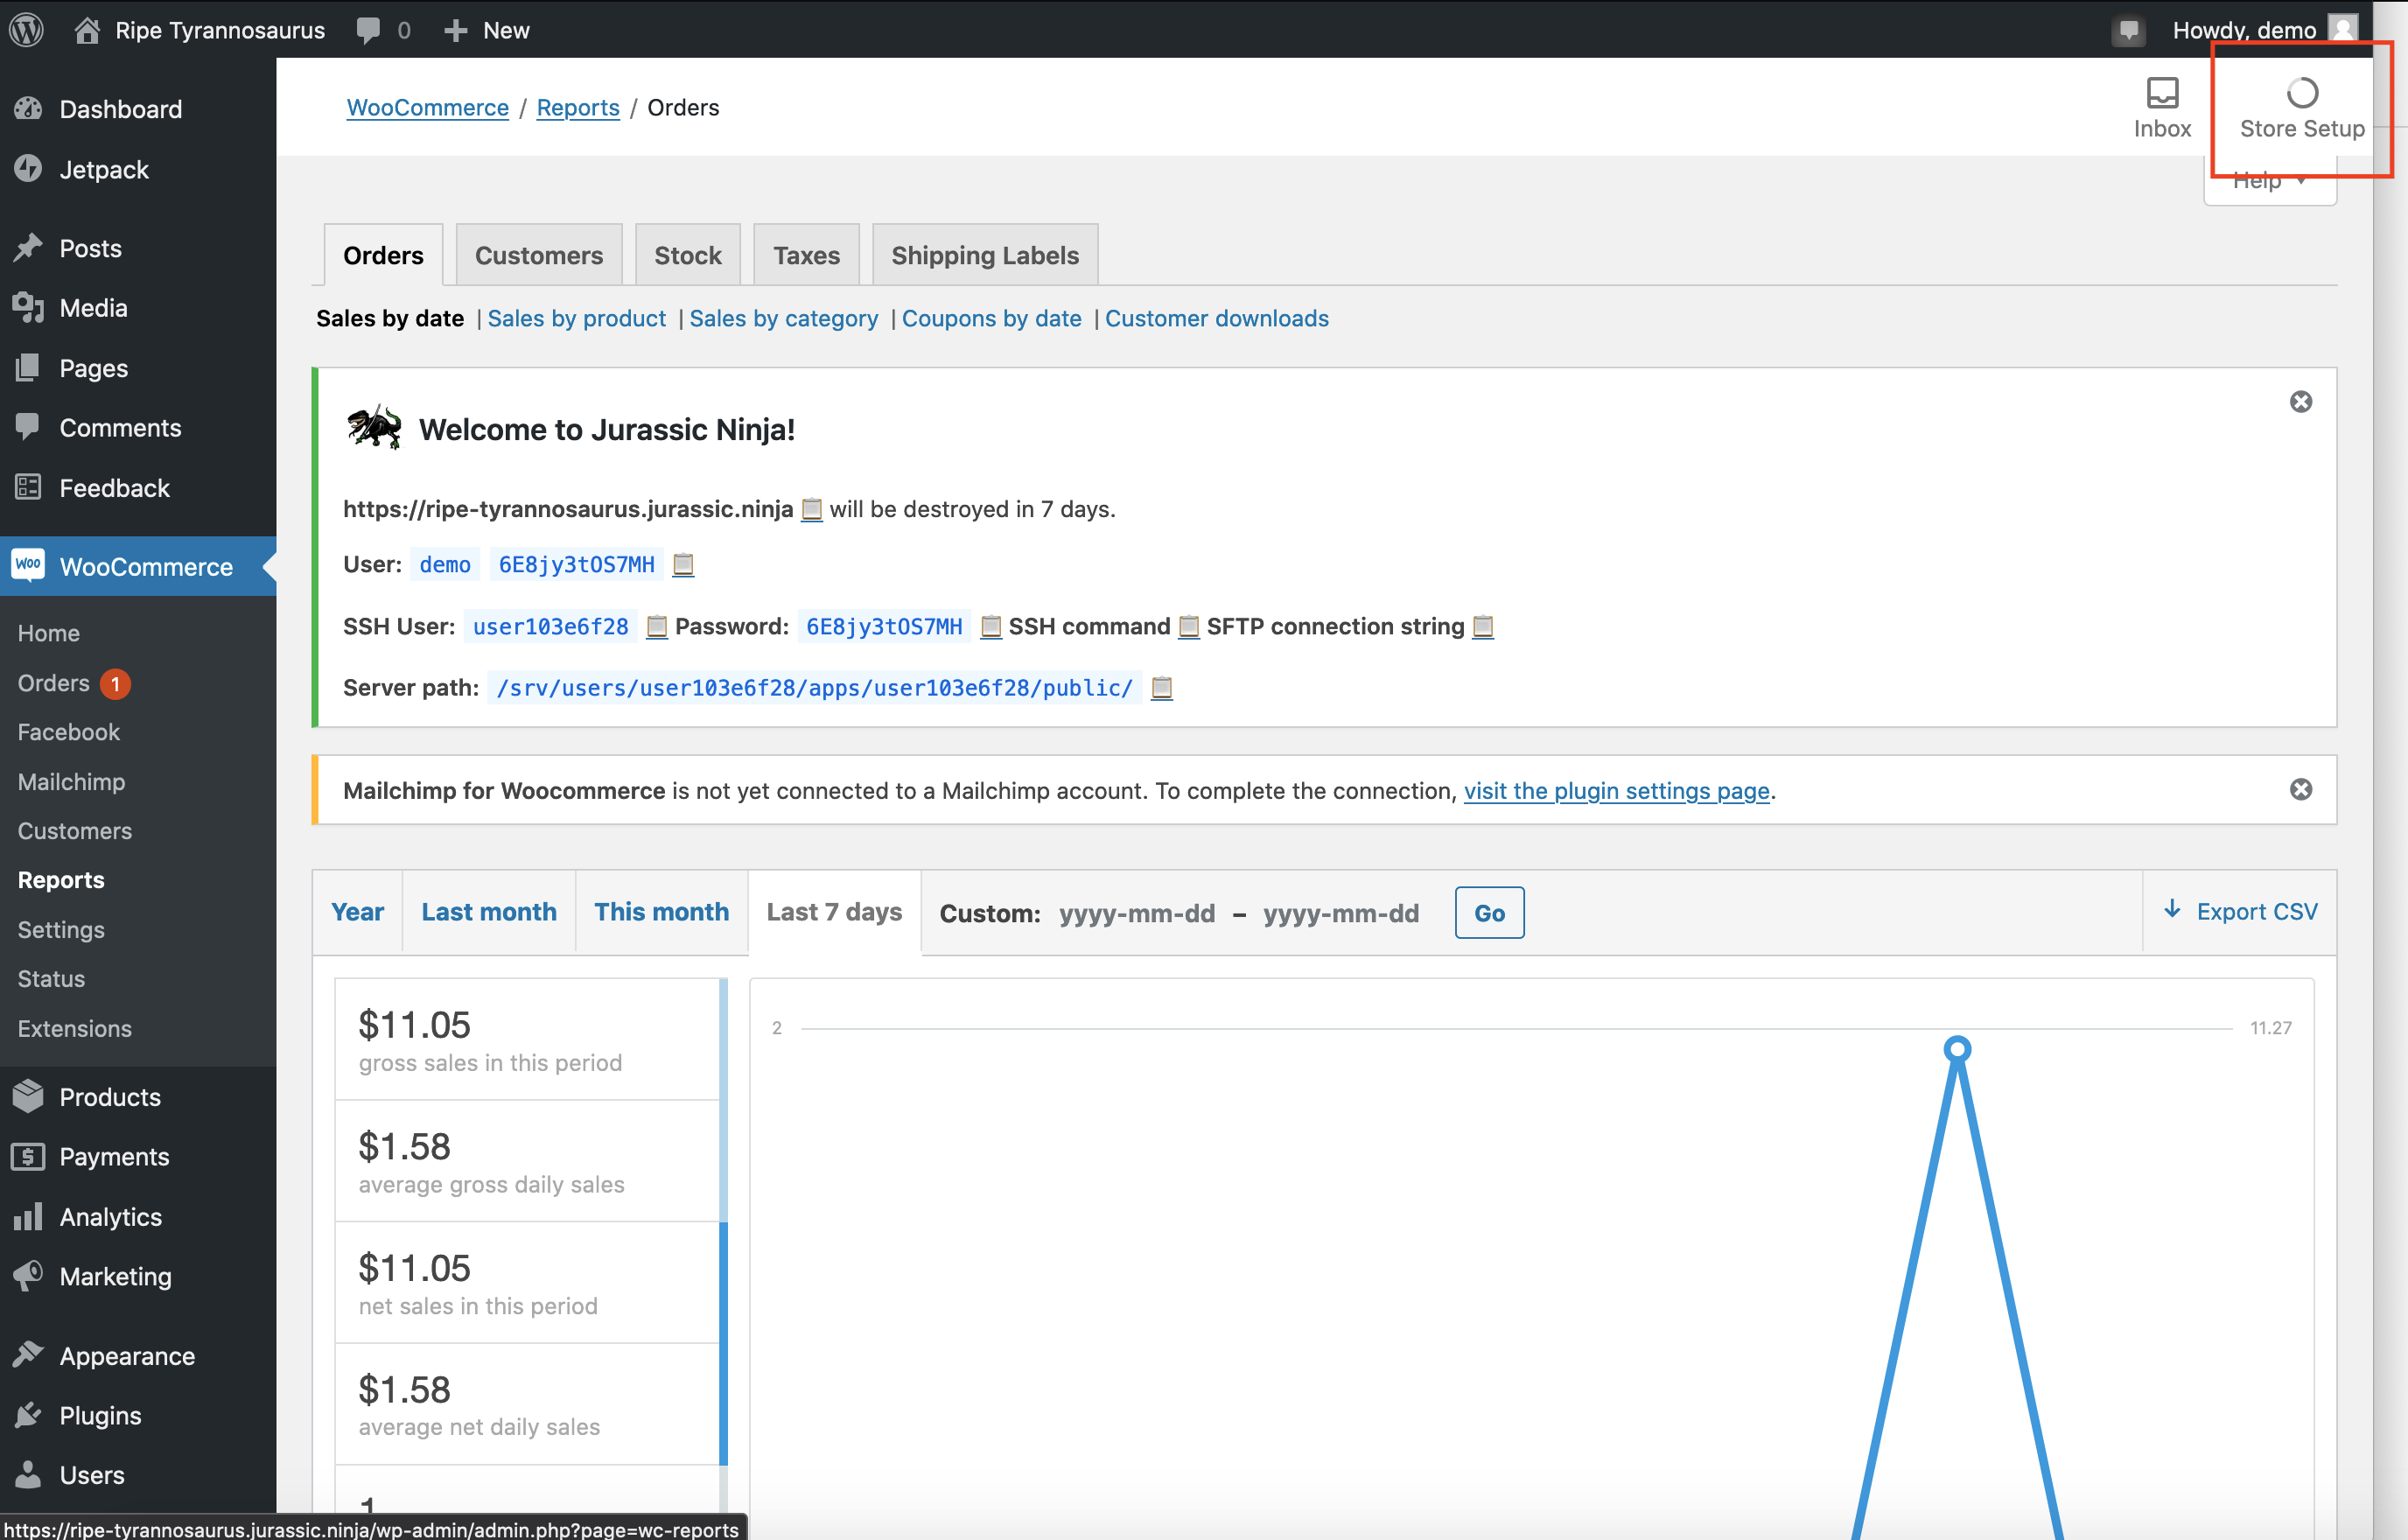Select the Last 7 days range

pos(834,911)
